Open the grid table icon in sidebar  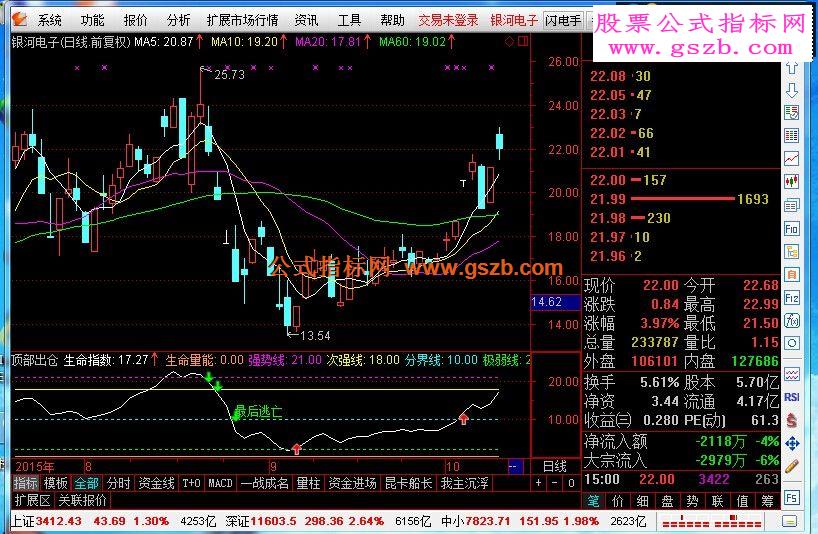click(792, 136)
